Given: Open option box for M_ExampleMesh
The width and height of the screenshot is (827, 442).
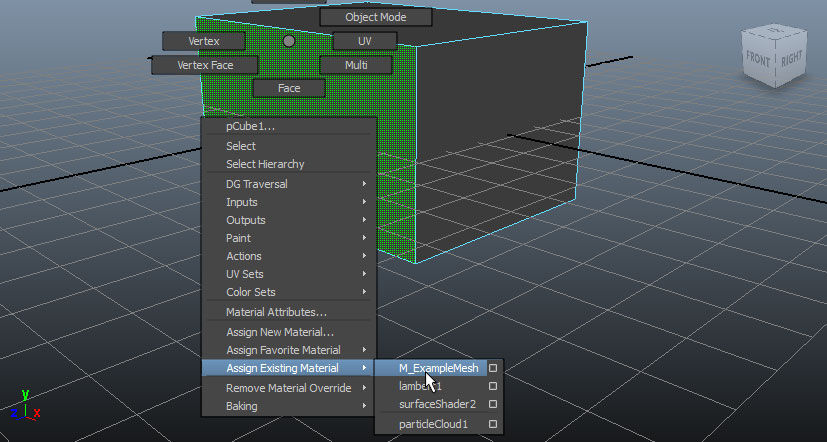Looking at the screenshot, I should click(x=492, y=368).
